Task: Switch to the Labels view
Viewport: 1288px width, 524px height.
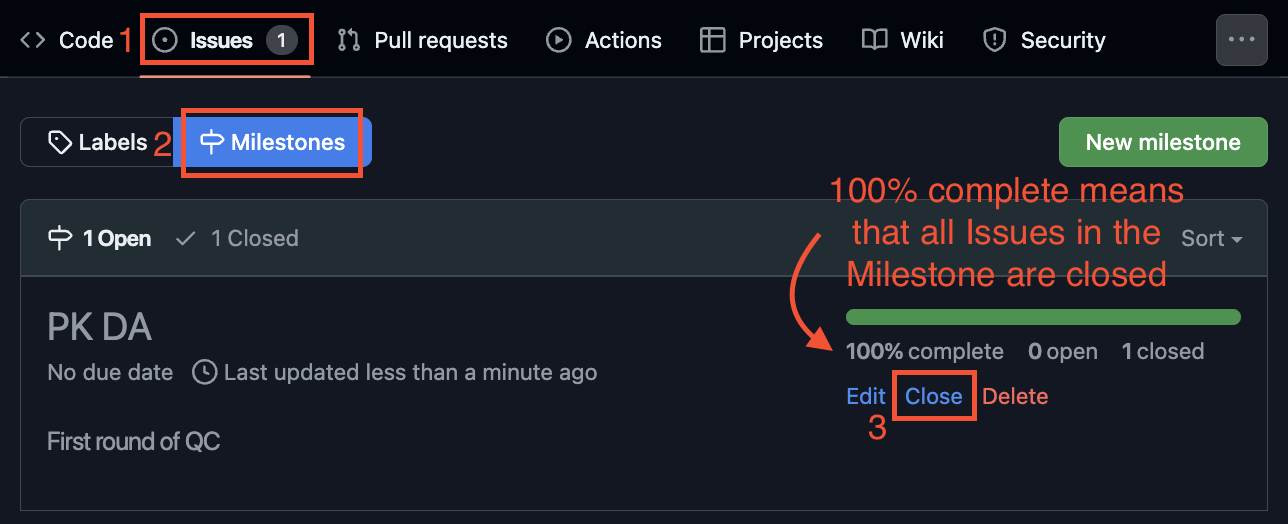Action: 97,142
